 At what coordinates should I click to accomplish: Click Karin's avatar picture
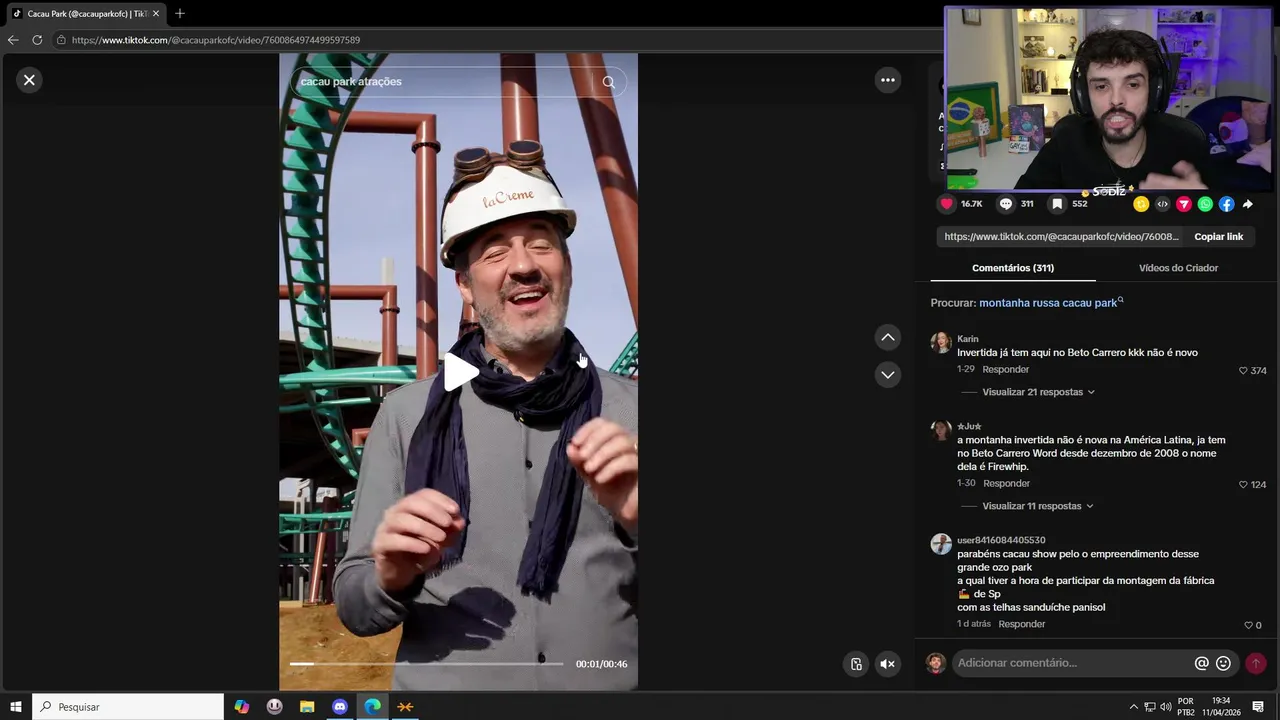coord(941,343)
